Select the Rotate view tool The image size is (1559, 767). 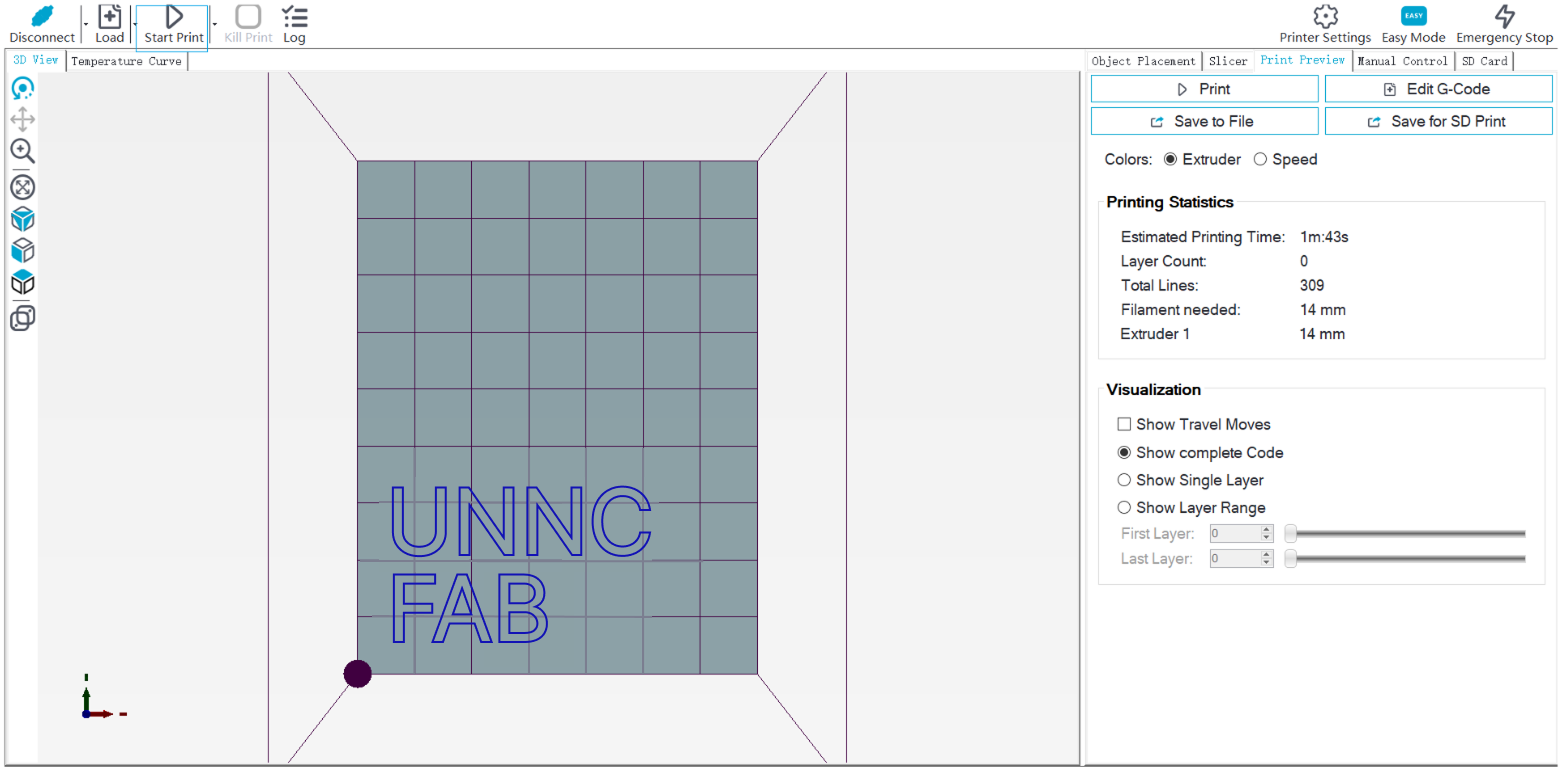[x=22, y=88]
